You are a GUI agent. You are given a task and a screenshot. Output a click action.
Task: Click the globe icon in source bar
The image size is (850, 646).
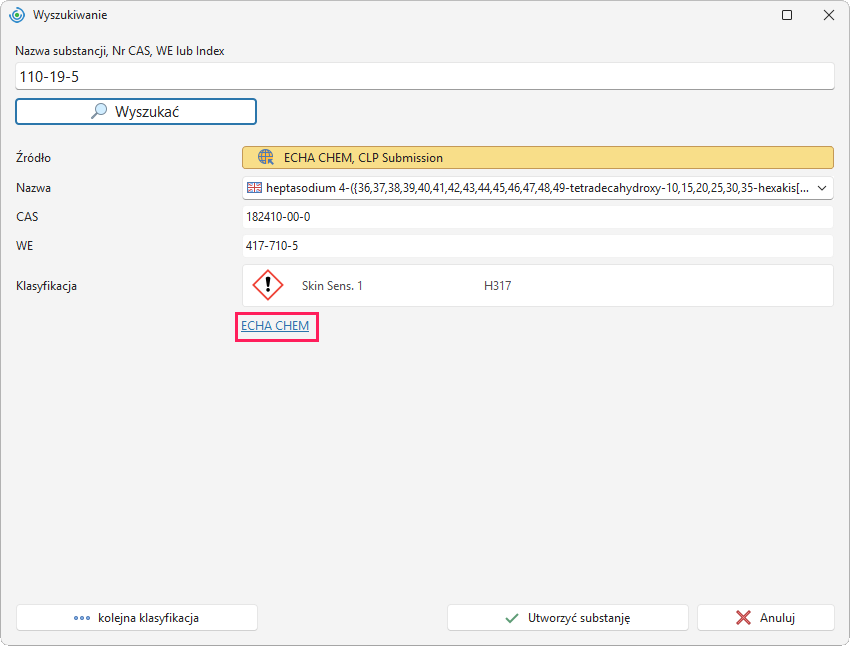[x=266, y=158]
